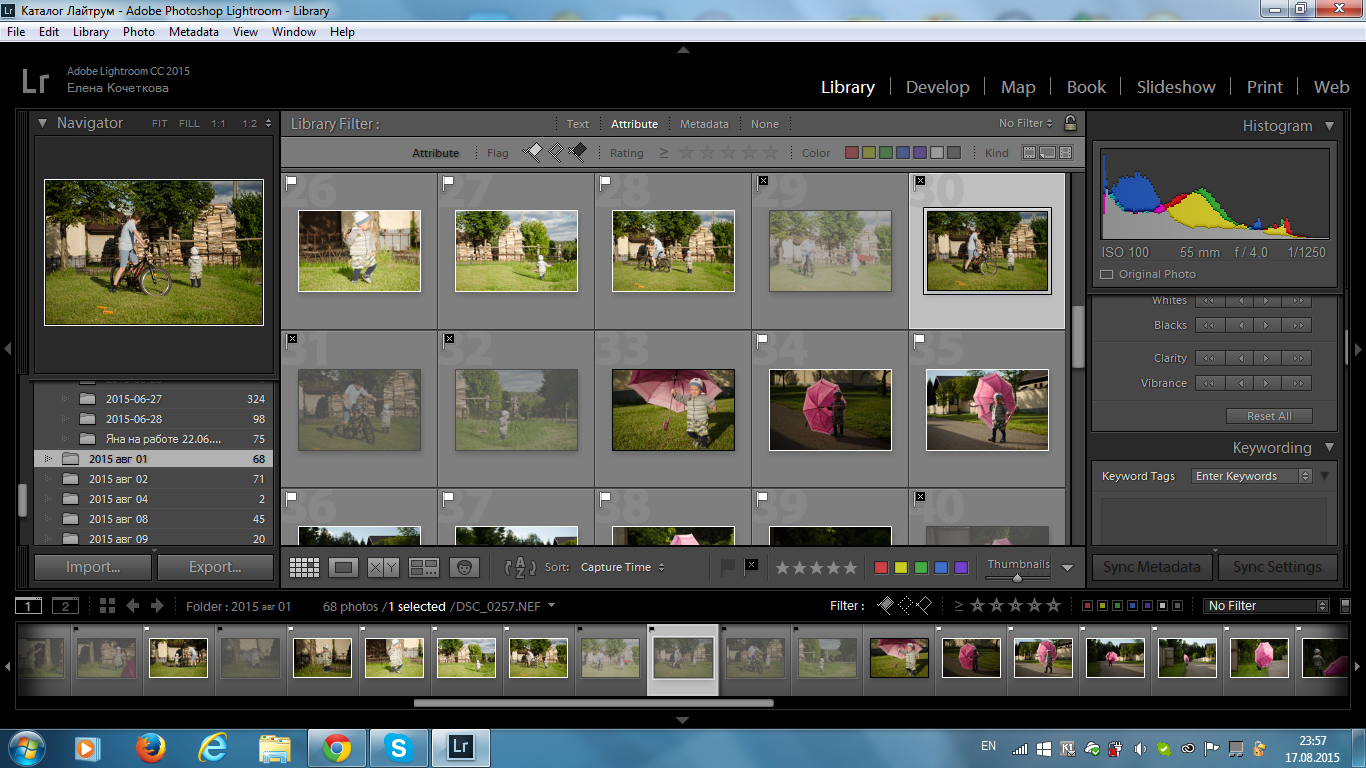The width and height of the screenshot is (1366, 768).
Task: Open People view face icon
Action: pos(464,567)
